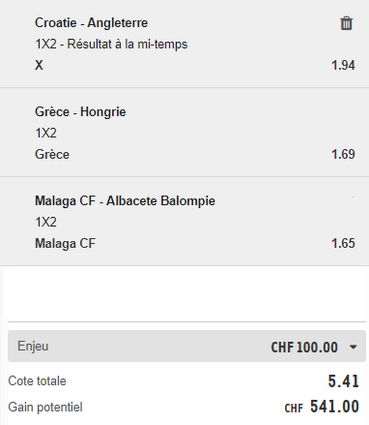Click the Enjeu stake label
The image size is (369, 425).
pos(33,346)
